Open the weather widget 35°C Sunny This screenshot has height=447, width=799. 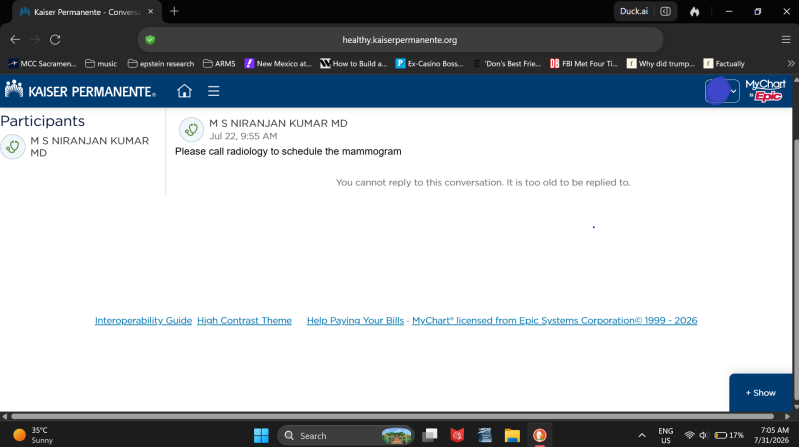[34, 435]
